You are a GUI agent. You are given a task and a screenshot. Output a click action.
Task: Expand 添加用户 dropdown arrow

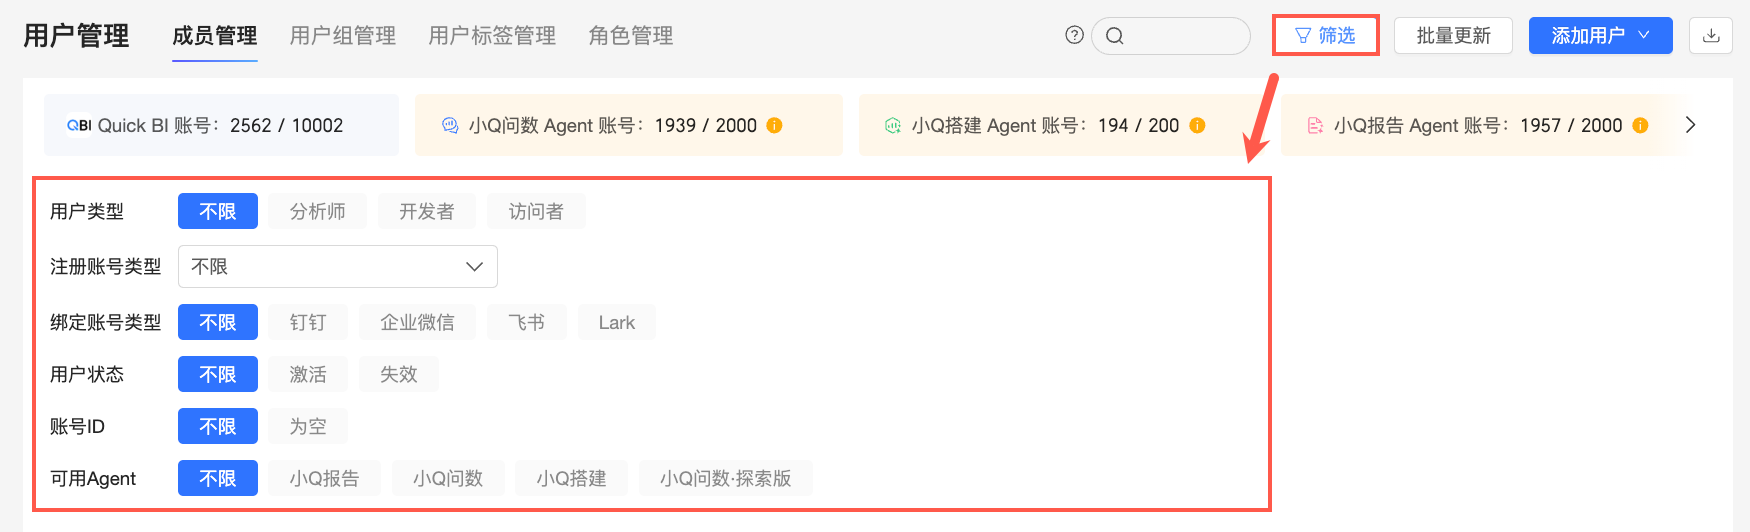[1644, 35]
